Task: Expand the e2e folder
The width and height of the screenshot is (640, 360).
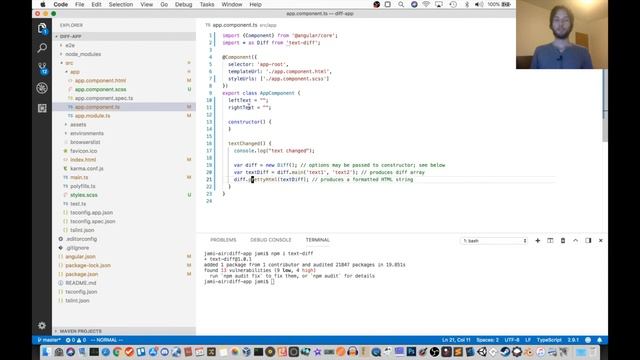Action: coord(70,45)
